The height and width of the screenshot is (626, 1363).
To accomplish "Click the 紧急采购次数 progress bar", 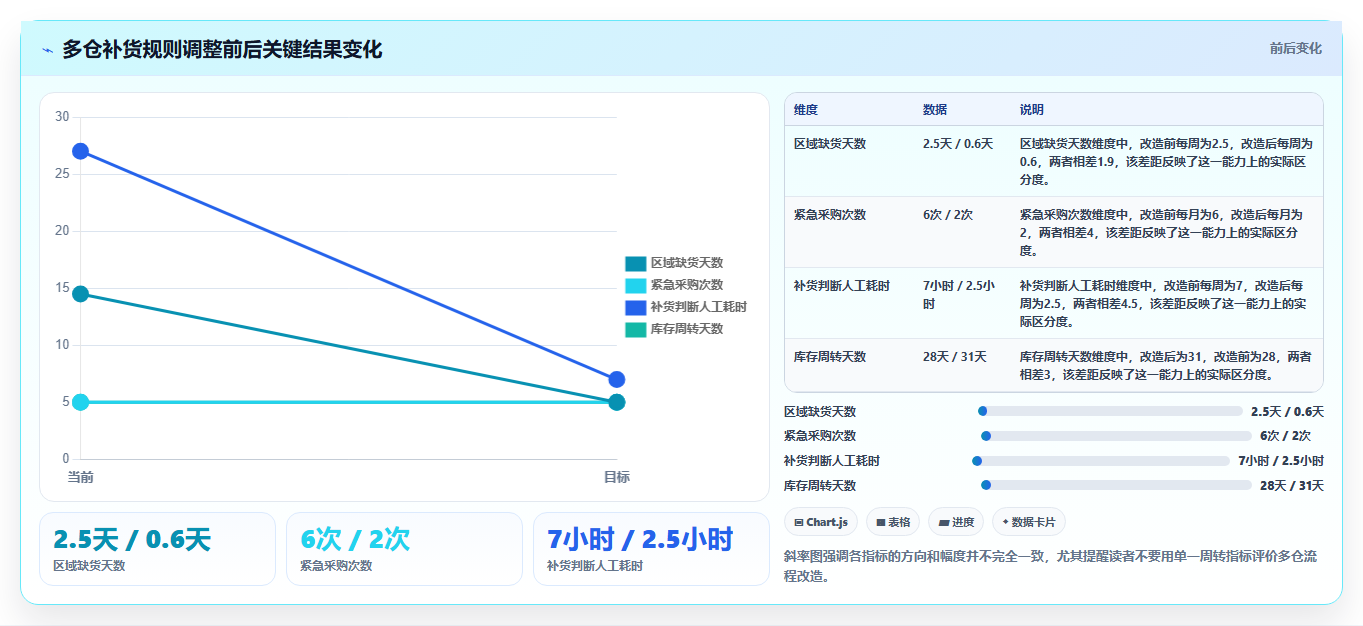I will (x=1116, y=436).
